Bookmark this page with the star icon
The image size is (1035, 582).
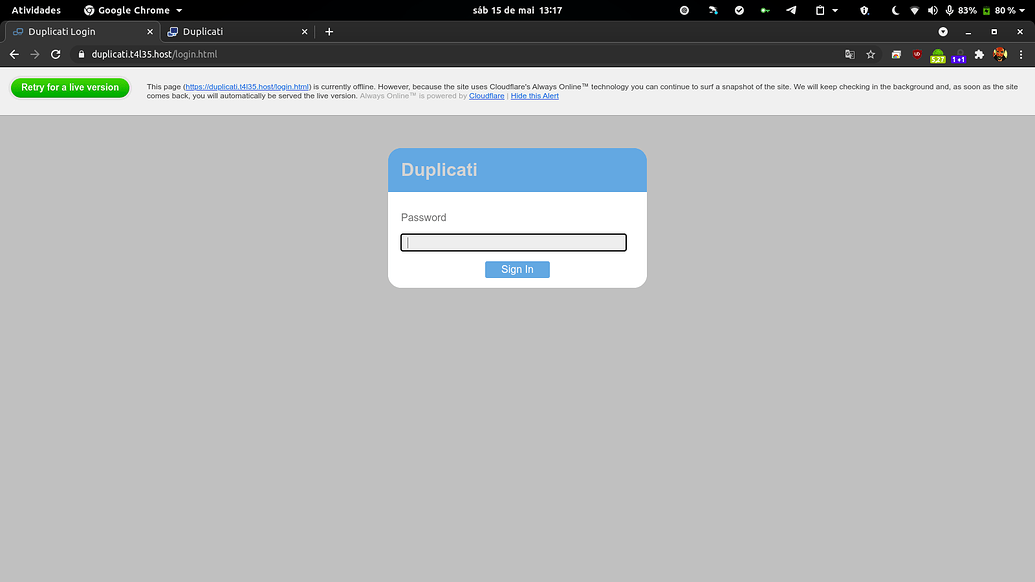click(871, 55)
